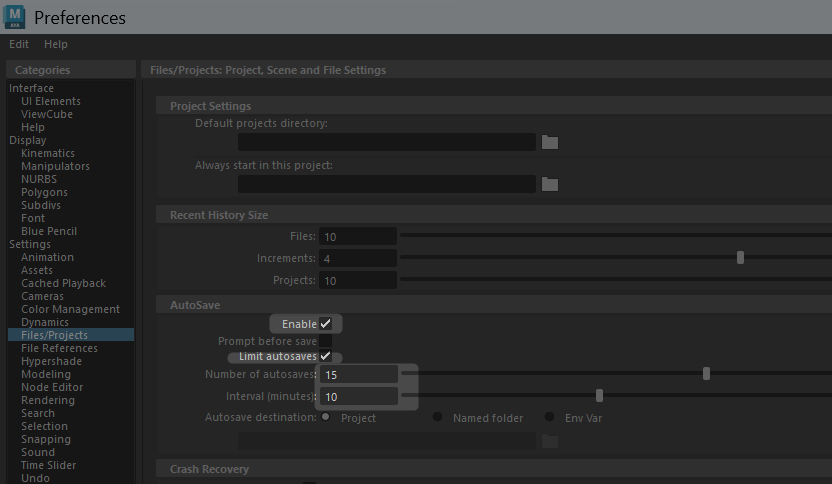Click the Maya app icon in title bar
This screenshot has height=484, width=832.
(14, 17)
